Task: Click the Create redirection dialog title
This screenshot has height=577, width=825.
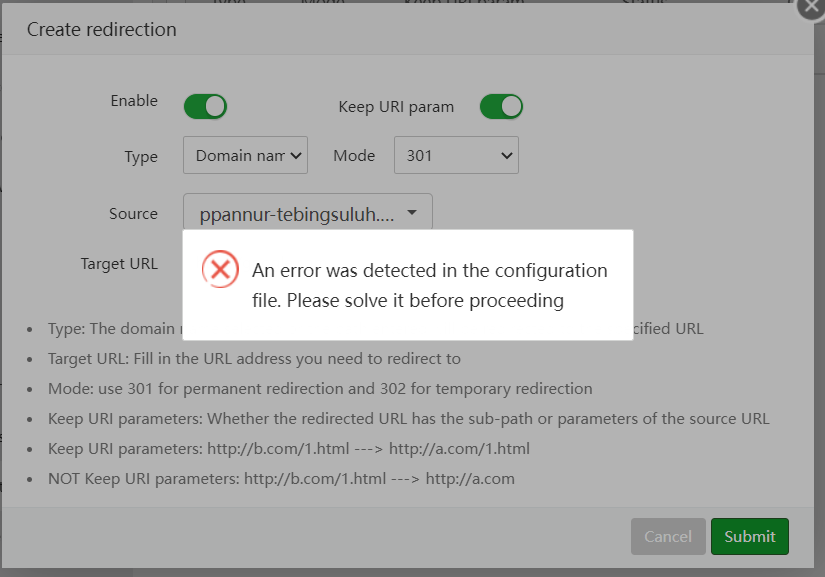Action: point(100,30)
